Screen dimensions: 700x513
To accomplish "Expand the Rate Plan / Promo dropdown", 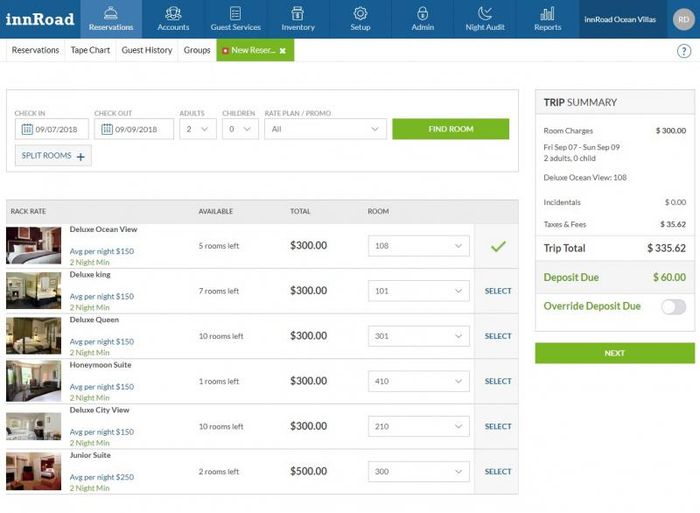I will click(x=325, y=129).
